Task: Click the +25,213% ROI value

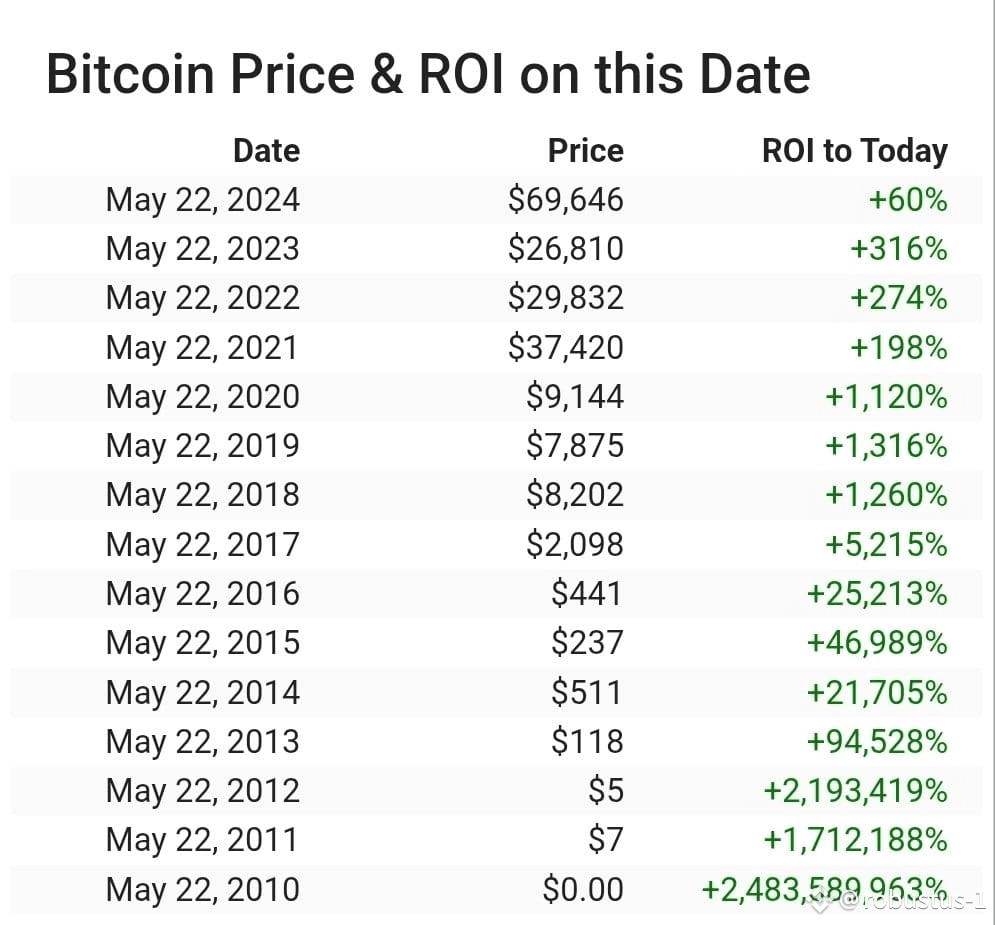Action: pos(878,594)
